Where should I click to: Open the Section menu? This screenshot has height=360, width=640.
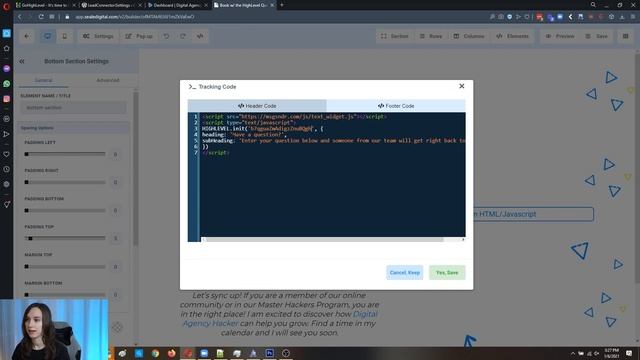click(394, 36)
